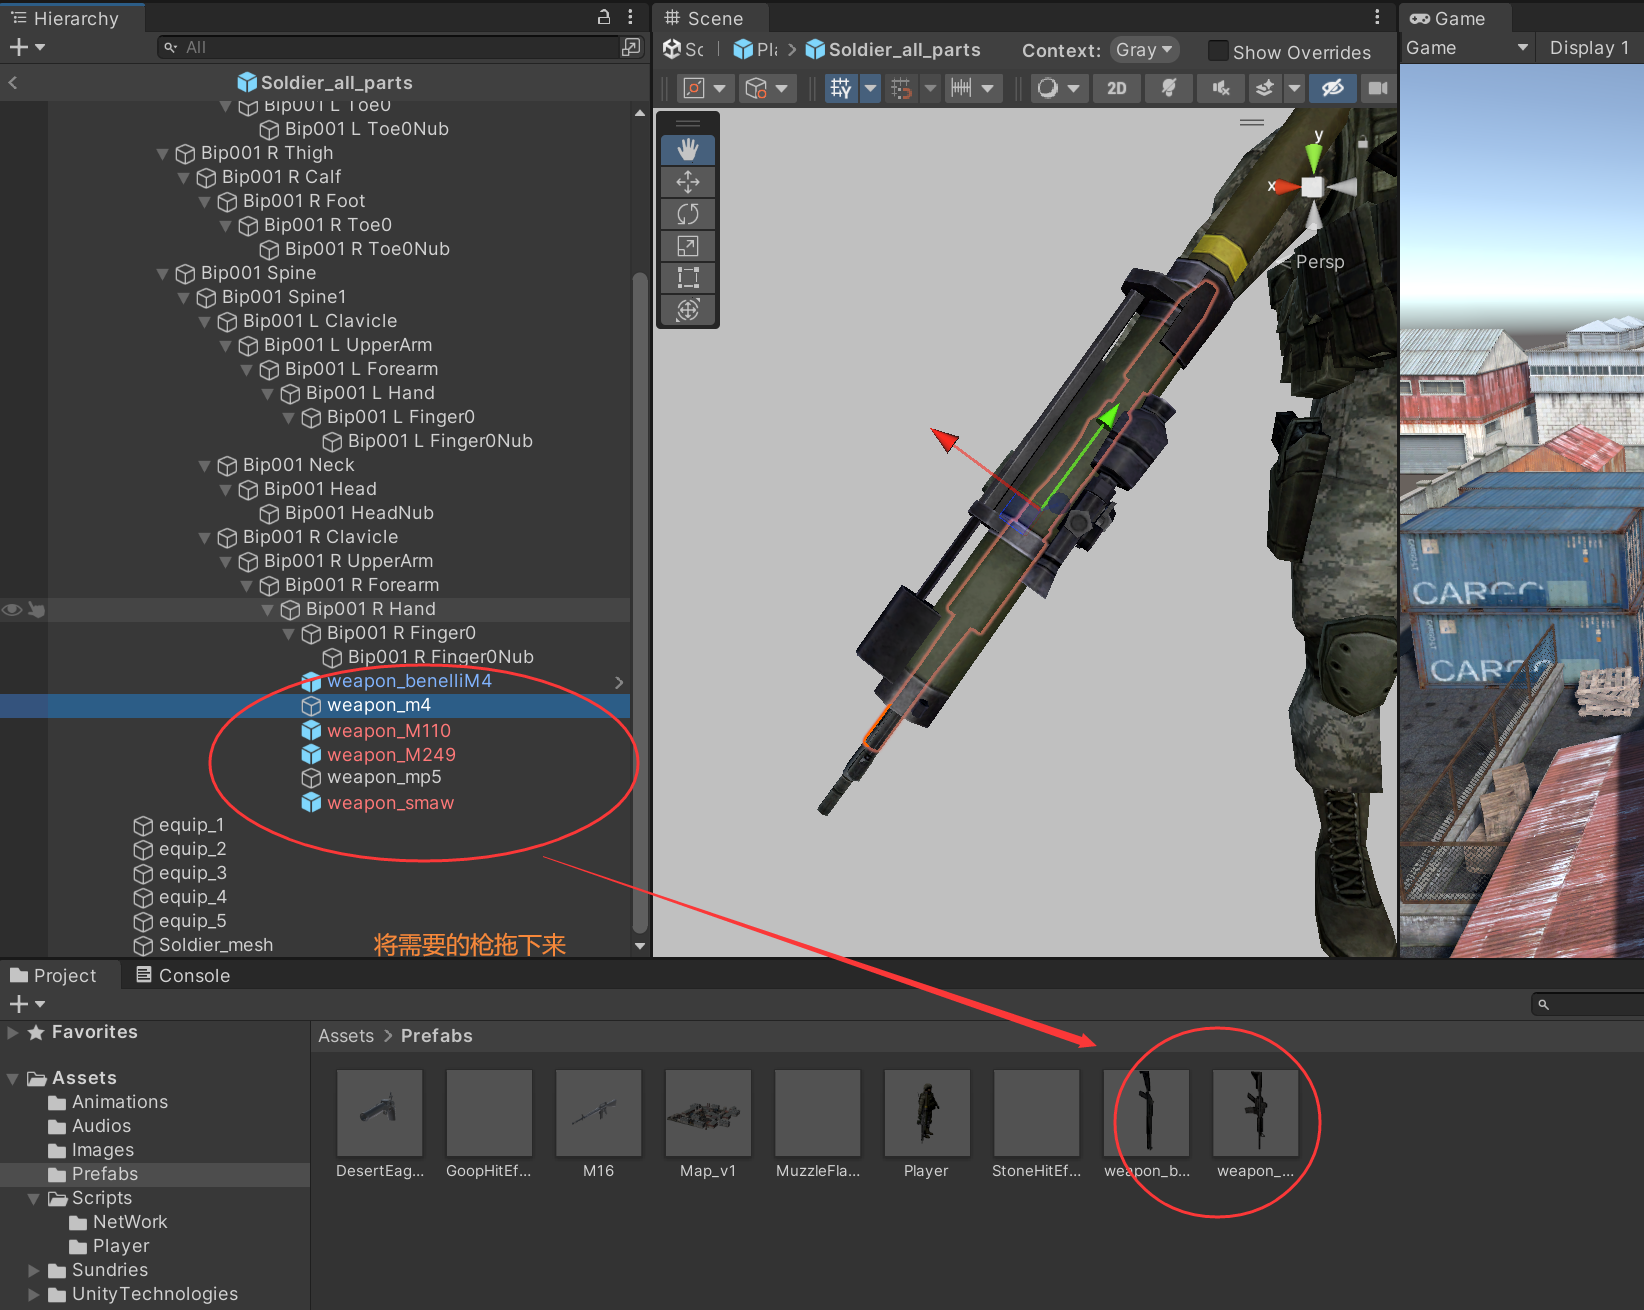Click the x axis cone on orientation gizmo
This screenshot has height=1310, width=1644.
pyautogui.click(x=1284, y=186)
